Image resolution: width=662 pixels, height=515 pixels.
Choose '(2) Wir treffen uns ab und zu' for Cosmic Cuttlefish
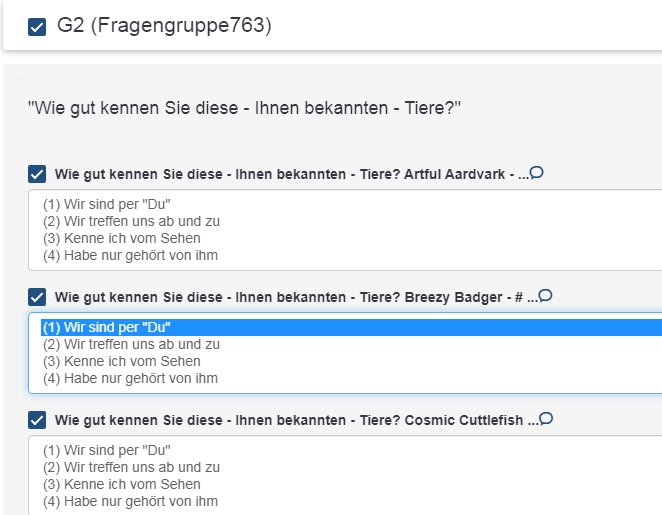131,467
